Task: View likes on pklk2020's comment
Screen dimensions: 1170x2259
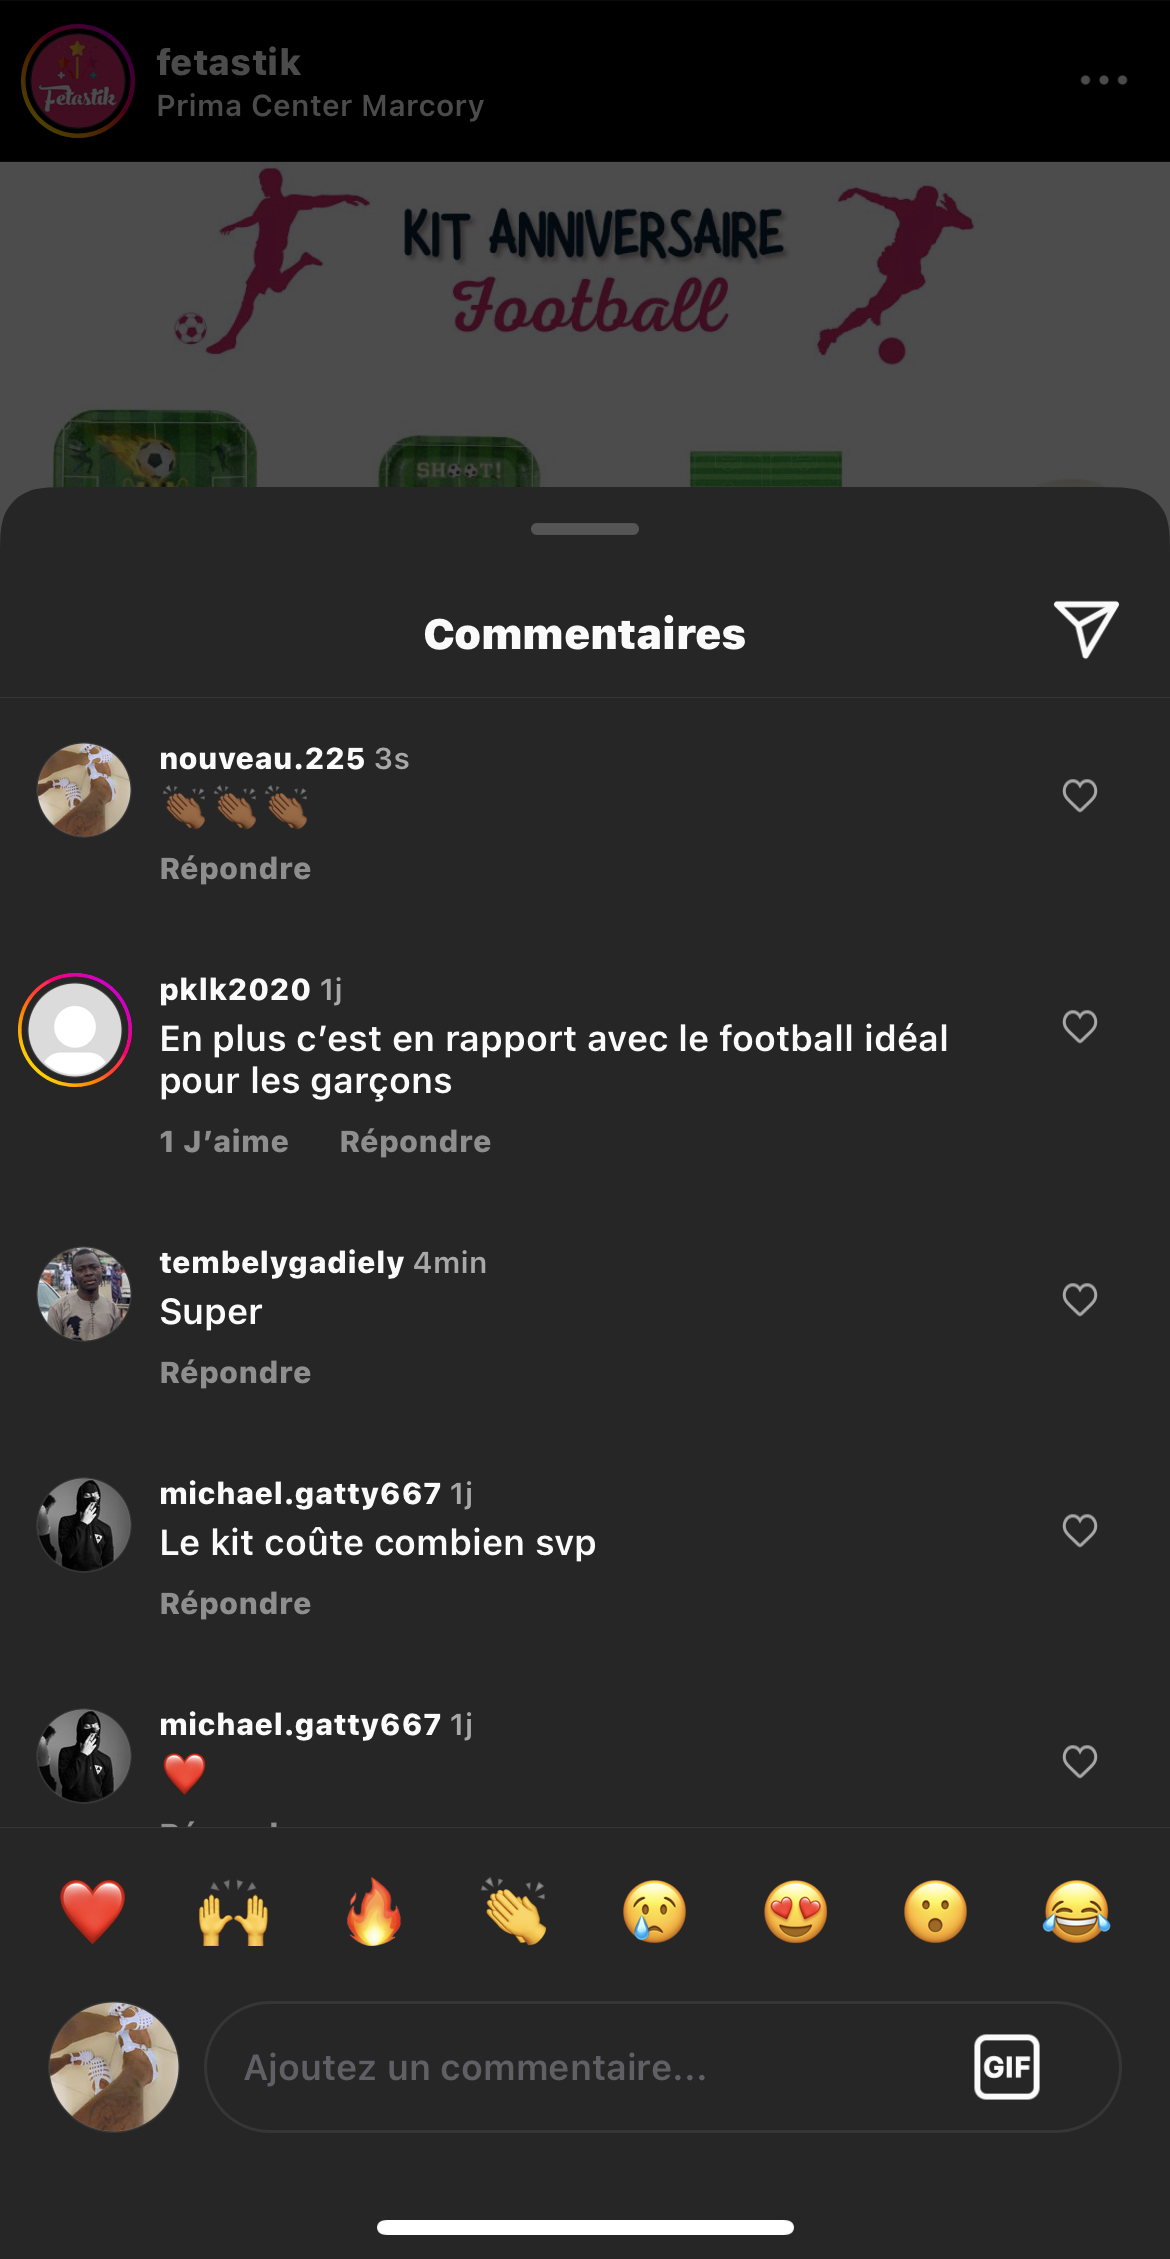Action: [x=224, y=1142]
